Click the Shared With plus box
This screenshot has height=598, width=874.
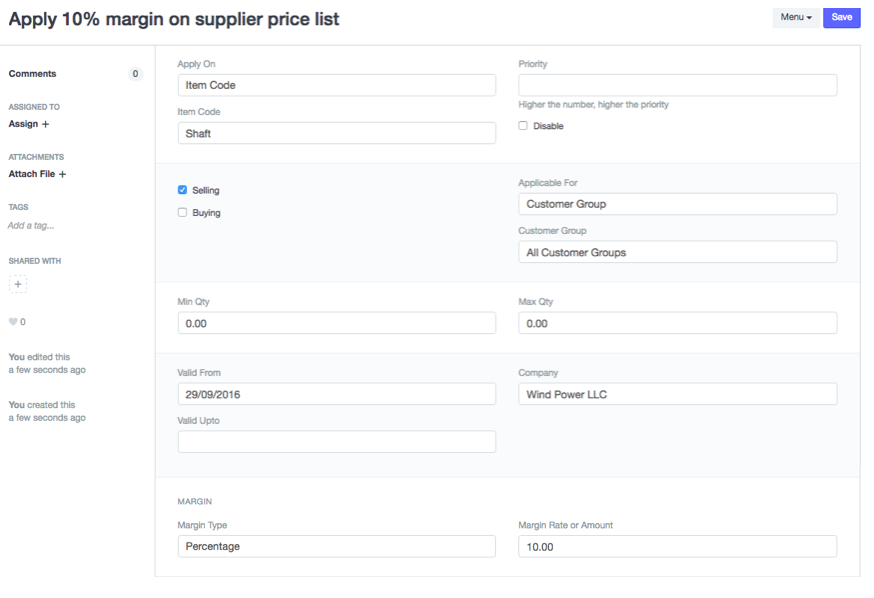tap(18, 284)
